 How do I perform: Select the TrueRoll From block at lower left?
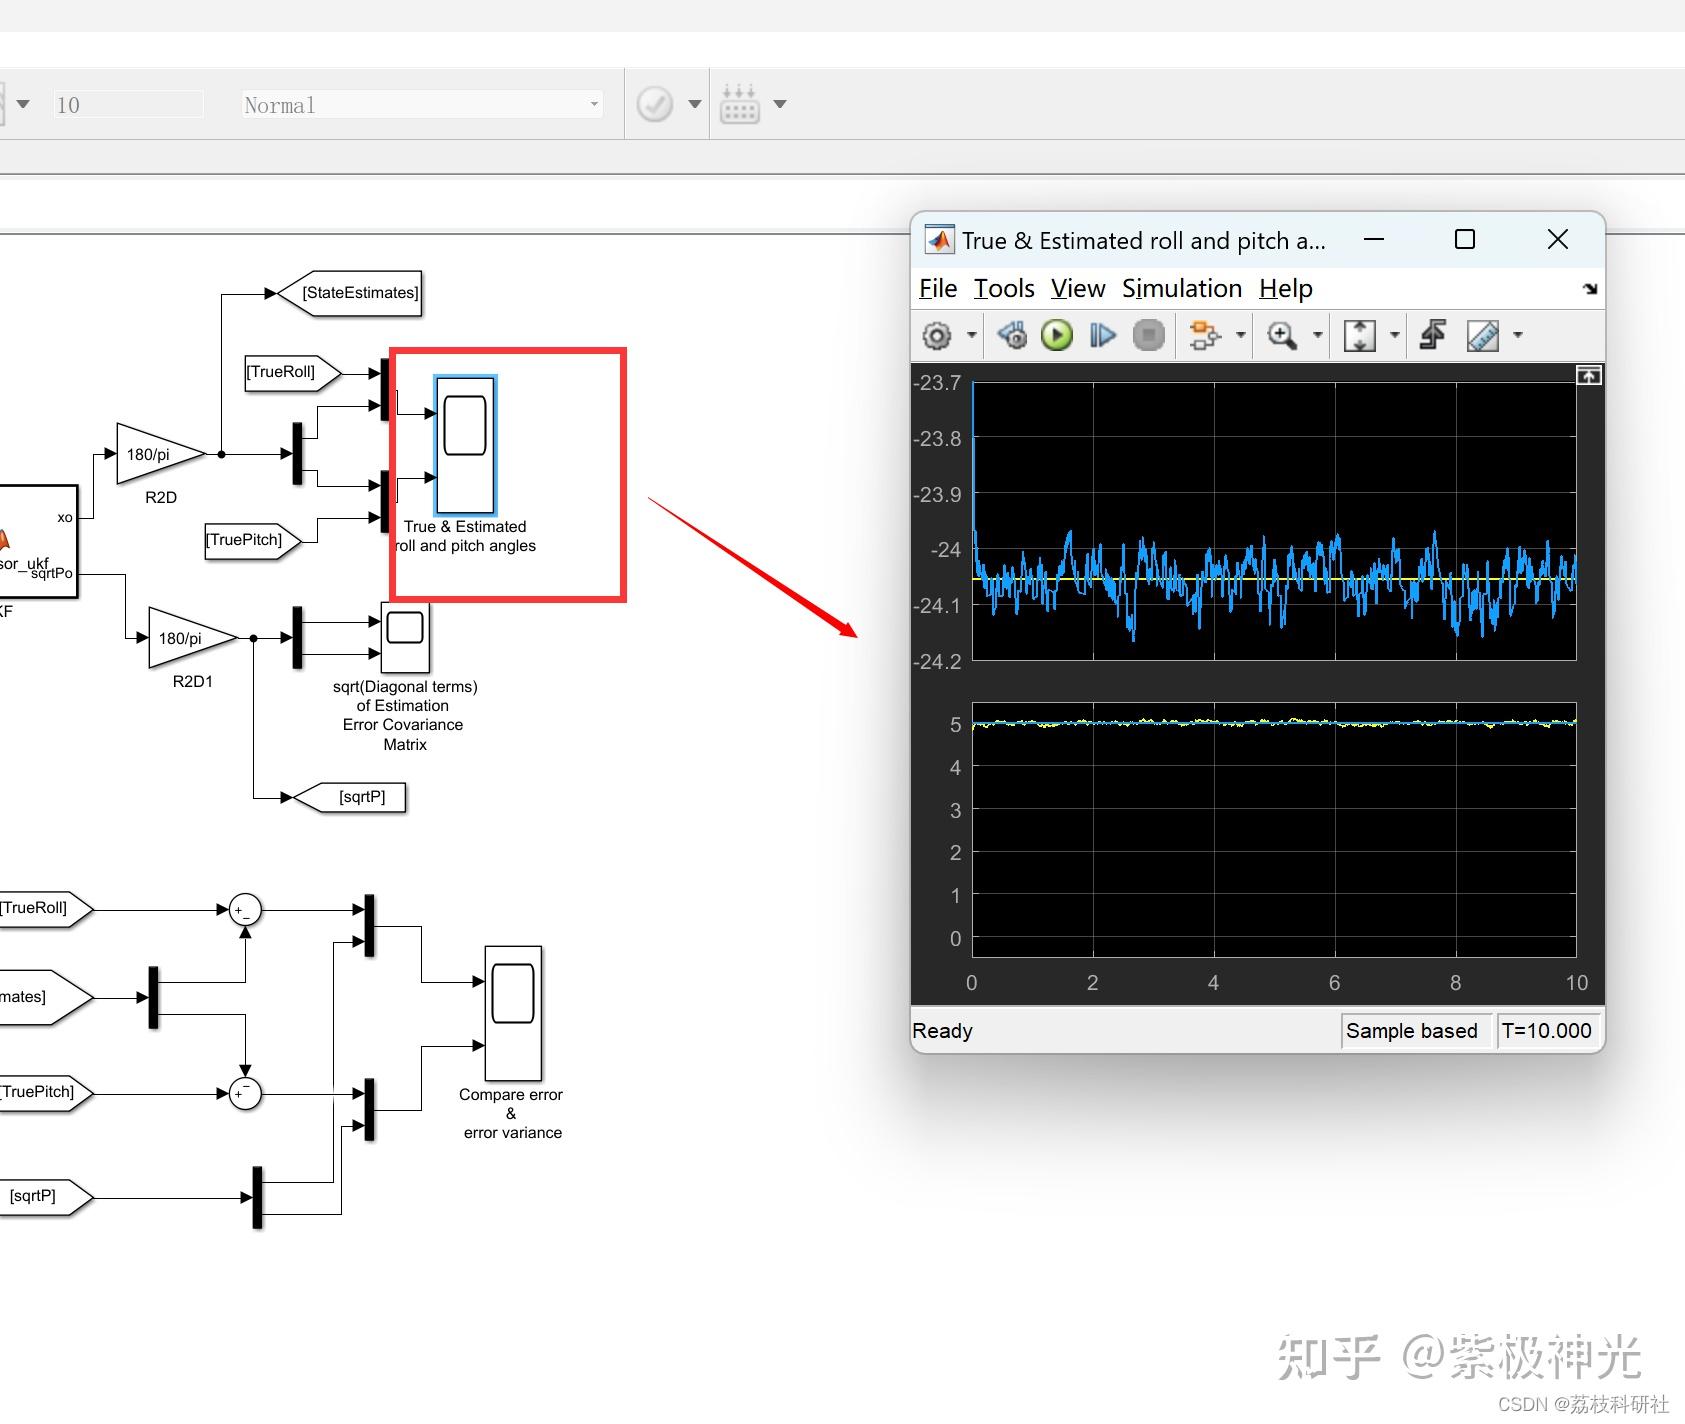click(x=47, y=908)
